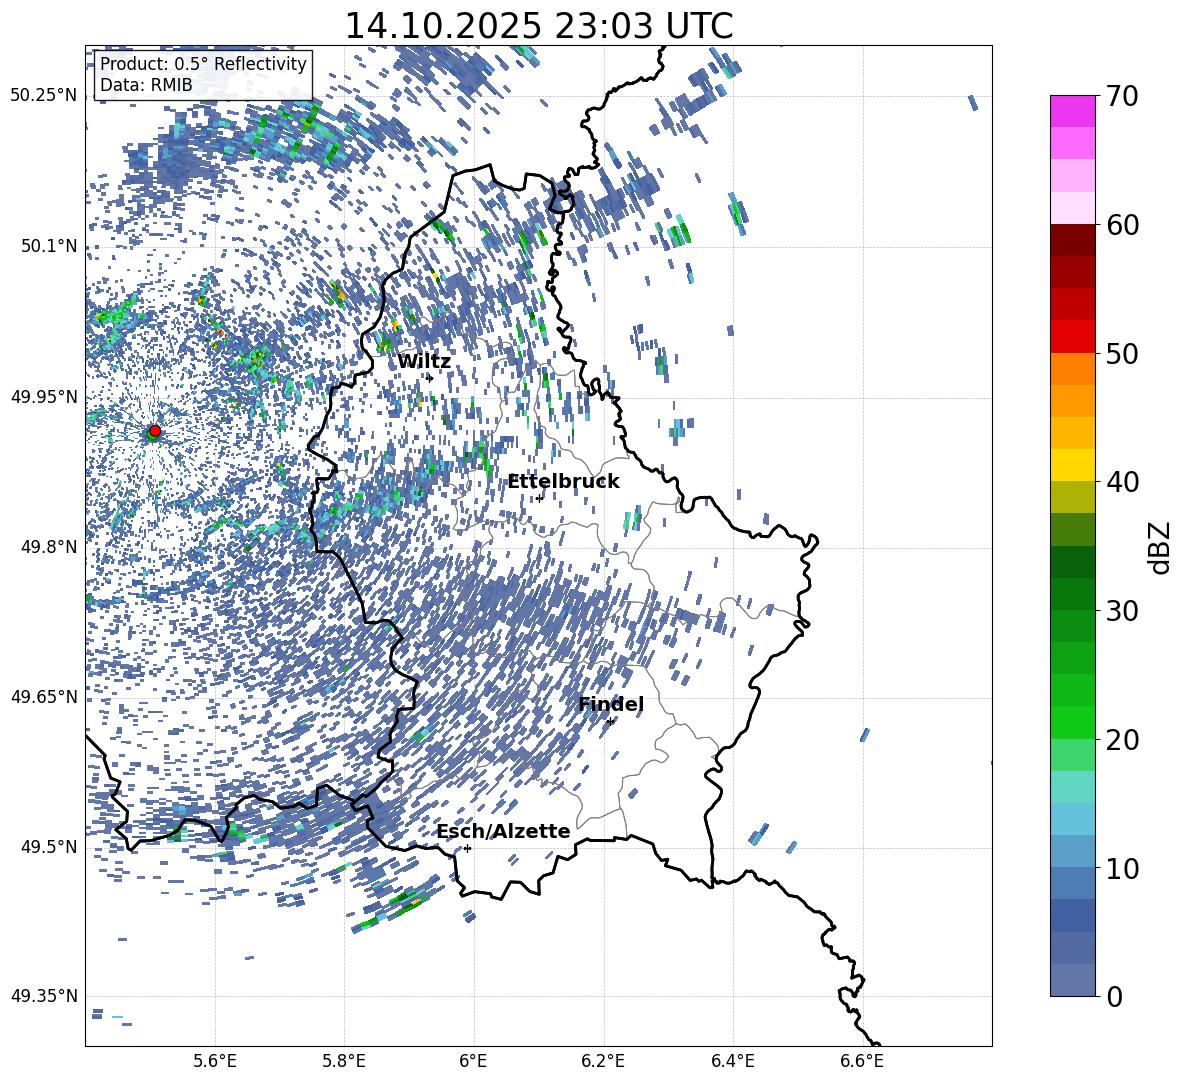Click the colorbar tick label 50
Viewport: 1184px width, 1081px height.
click(1122, 353)
